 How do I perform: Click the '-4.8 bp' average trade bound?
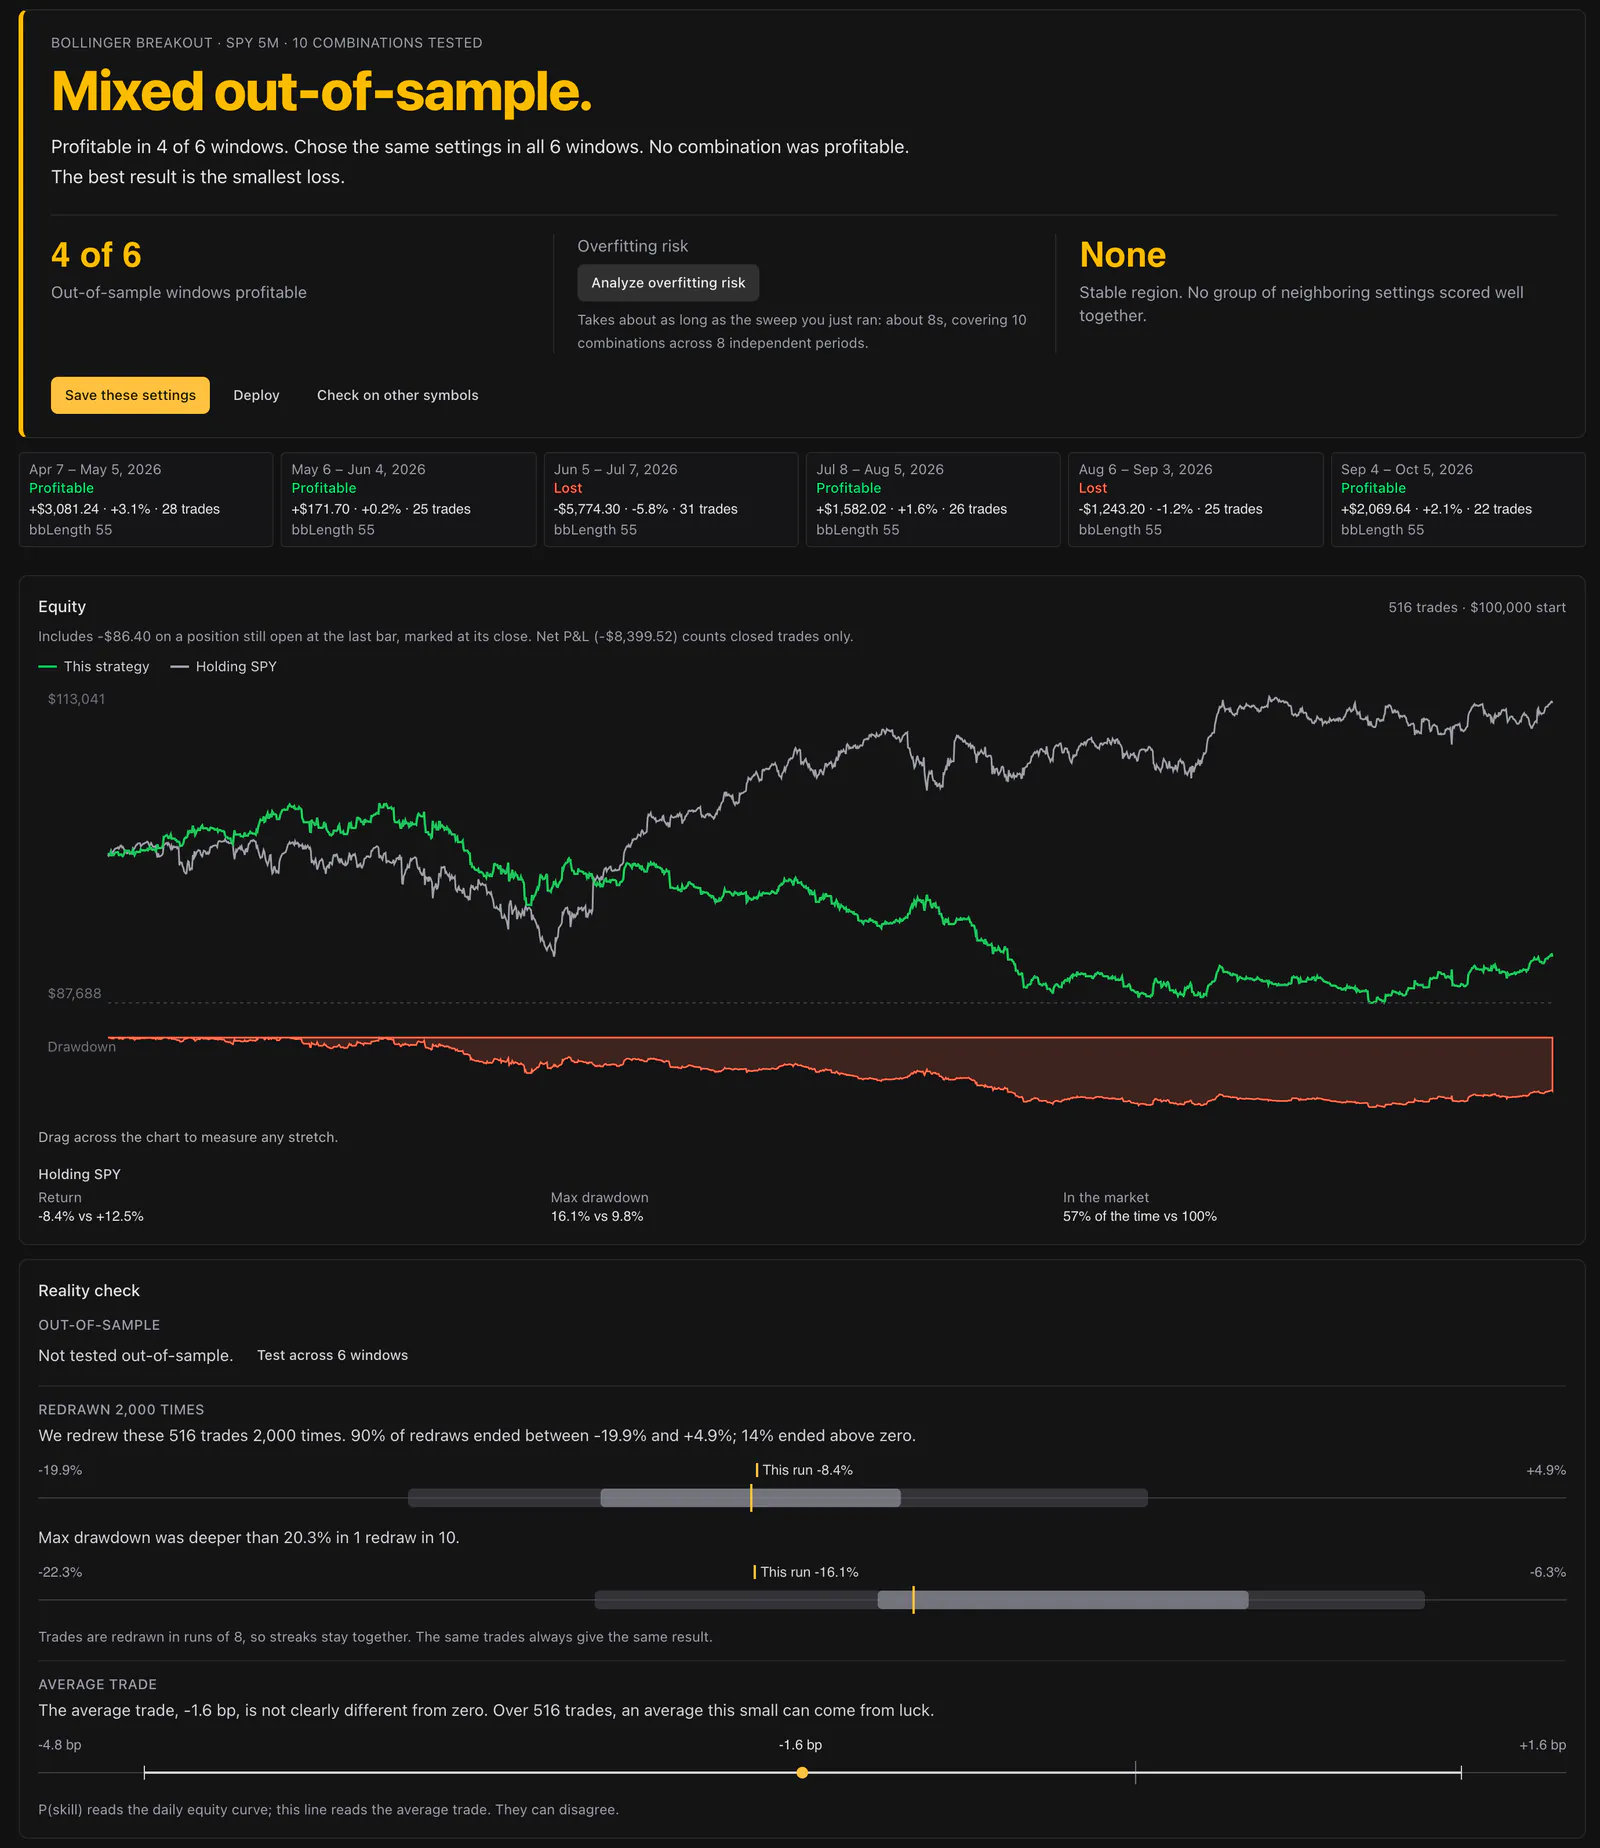[x=60, y=1745]
